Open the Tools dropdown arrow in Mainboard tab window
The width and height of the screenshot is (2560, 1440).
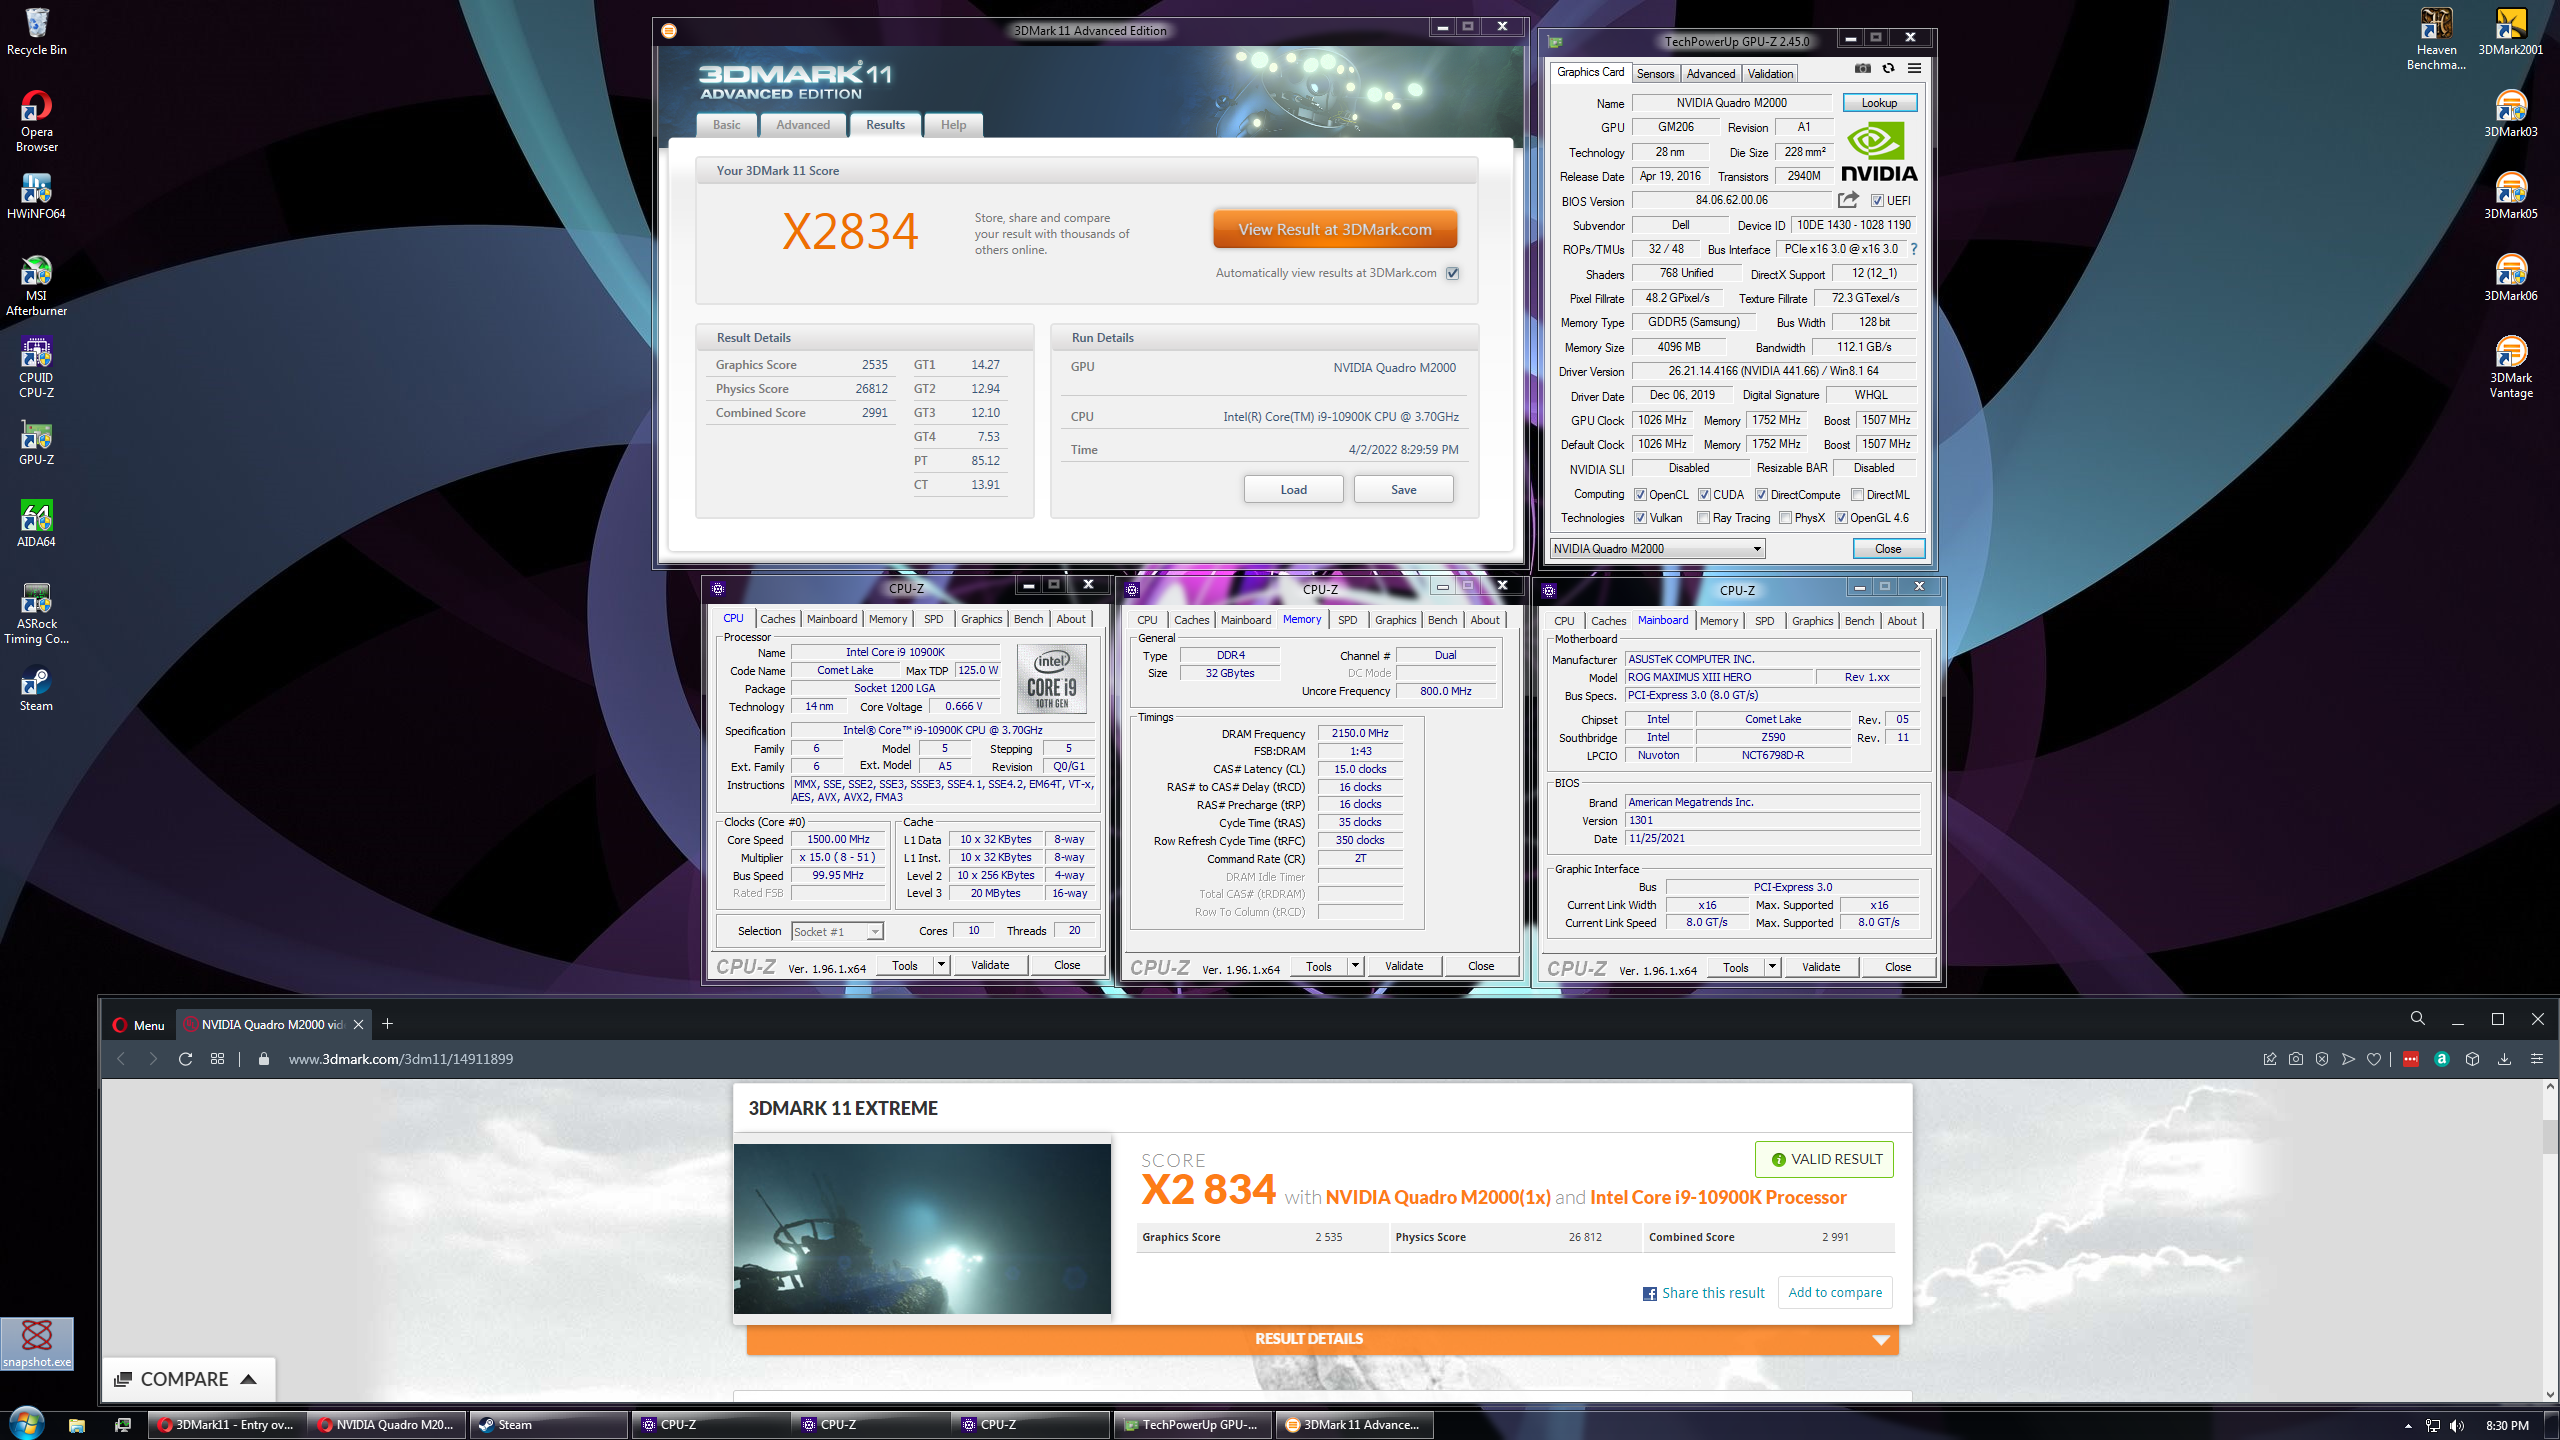click(x=1772, y=967)
